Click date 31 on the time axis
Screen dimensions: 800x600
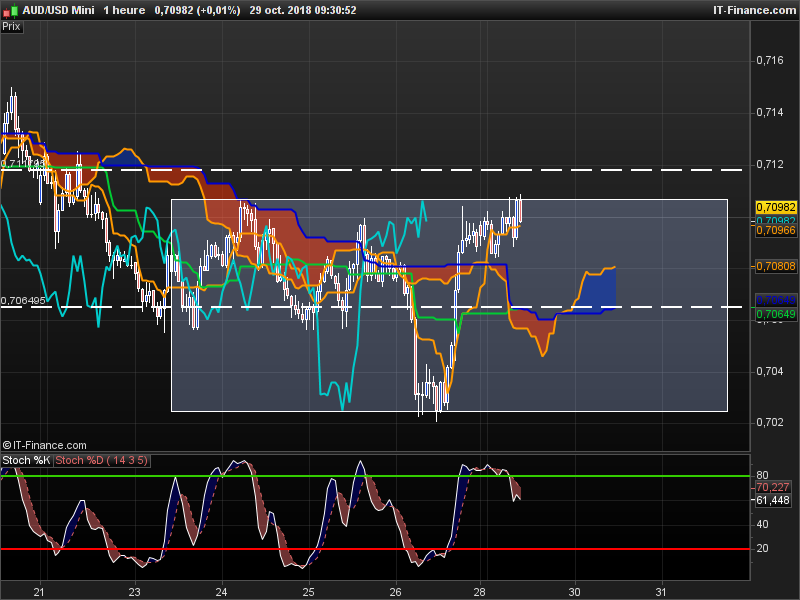pos(661,592)
